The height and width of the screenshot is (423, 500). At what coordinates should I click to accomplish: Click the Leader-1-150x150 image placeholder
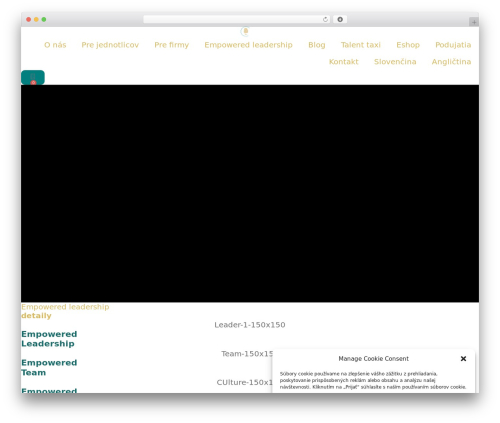click(250, 325)
